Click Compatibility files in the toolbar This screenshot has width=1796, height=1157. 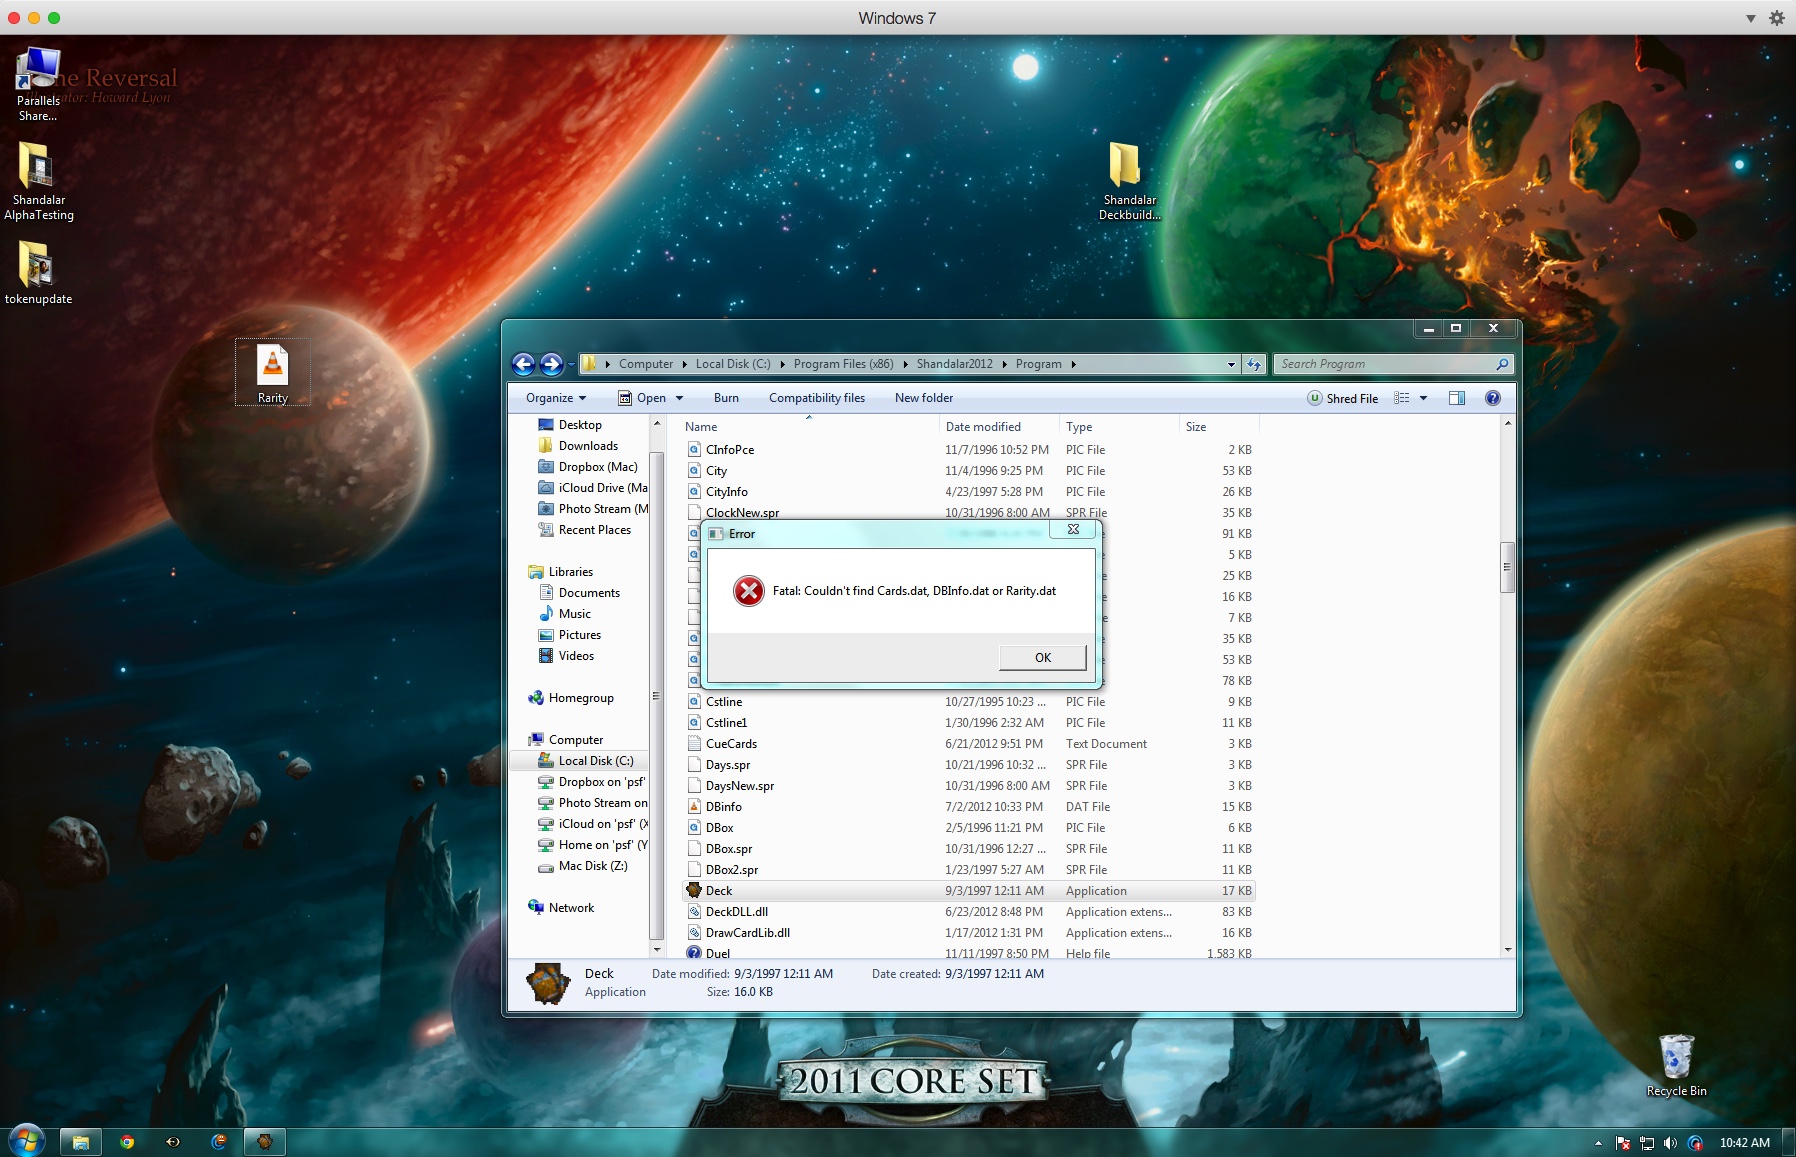pyautogui.click(x=817, y=398)
